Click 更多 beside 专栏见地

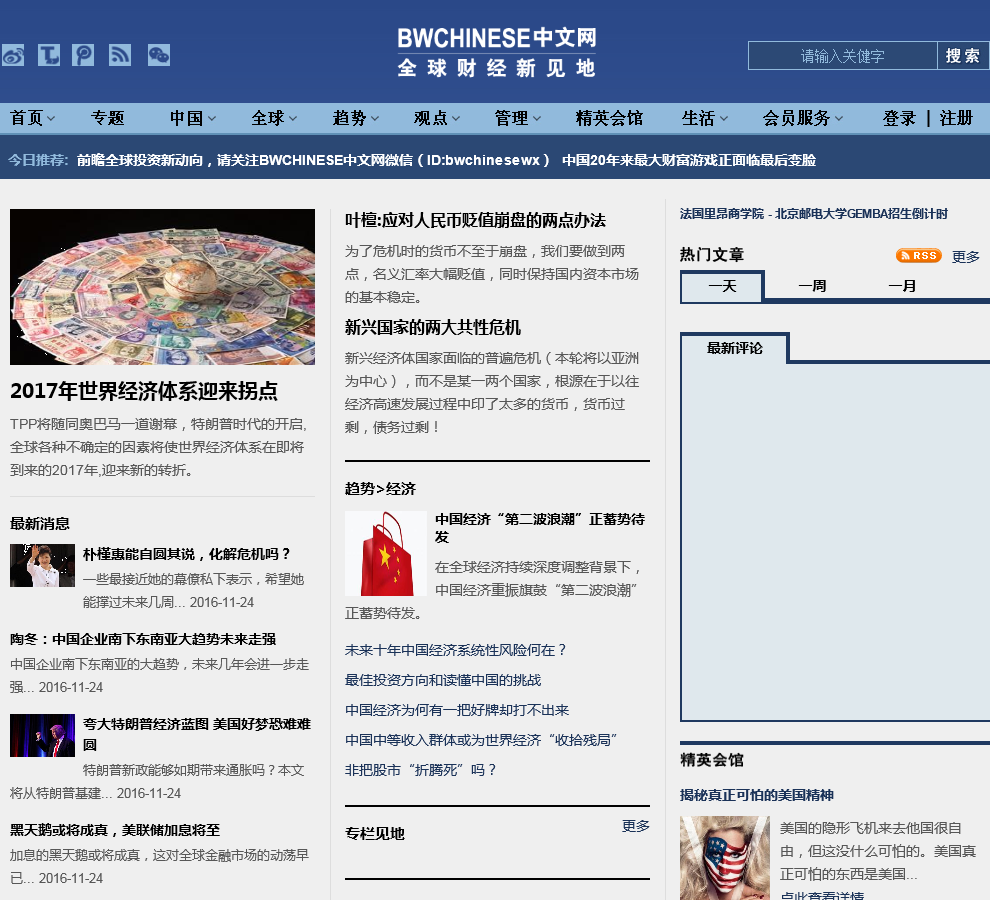pyautogui.click(x=636, y=826)
